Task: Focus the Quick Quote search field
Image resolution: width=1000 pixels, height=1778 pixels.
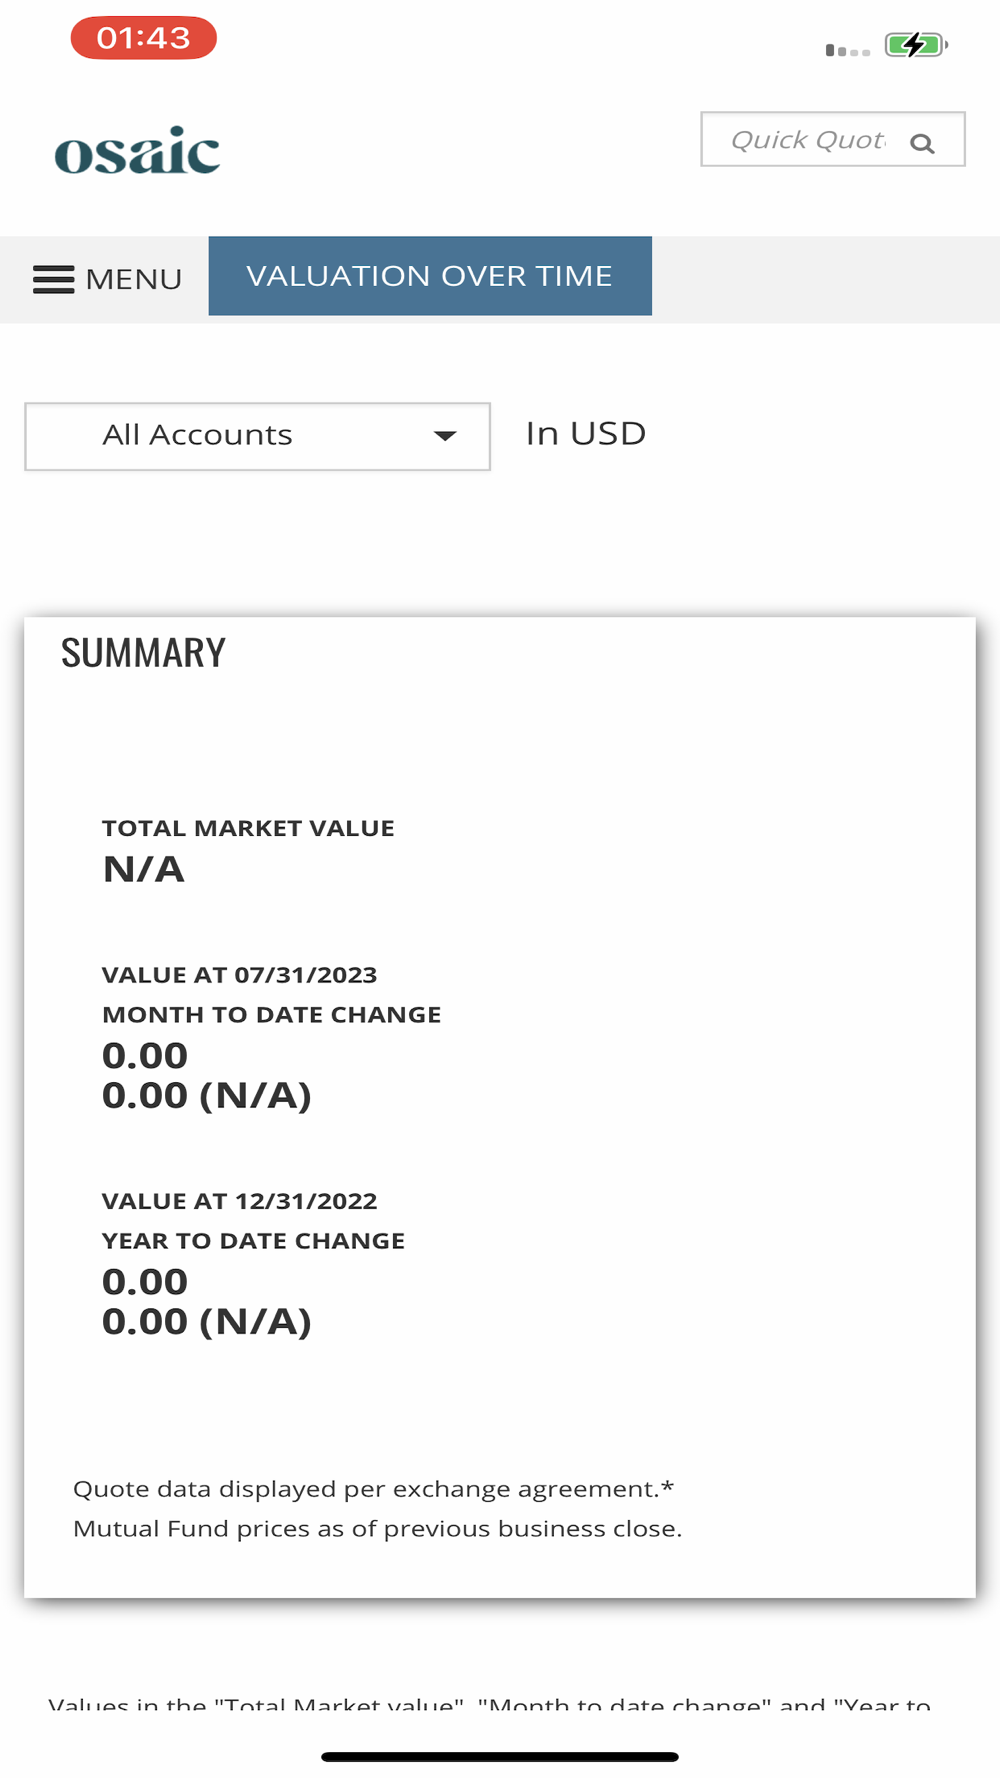Action: click(x=807, y=140)
